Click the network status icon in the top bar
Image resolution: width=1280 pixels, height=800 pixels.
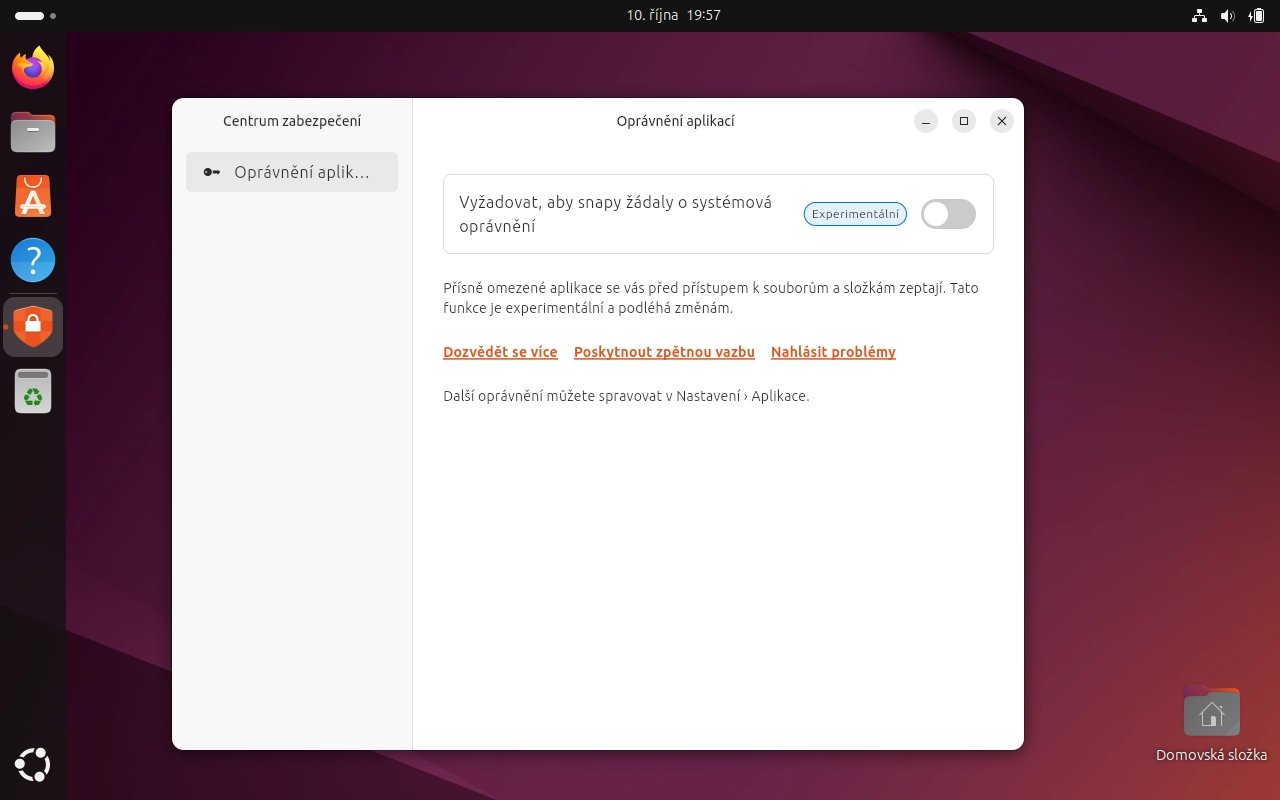1200,16
